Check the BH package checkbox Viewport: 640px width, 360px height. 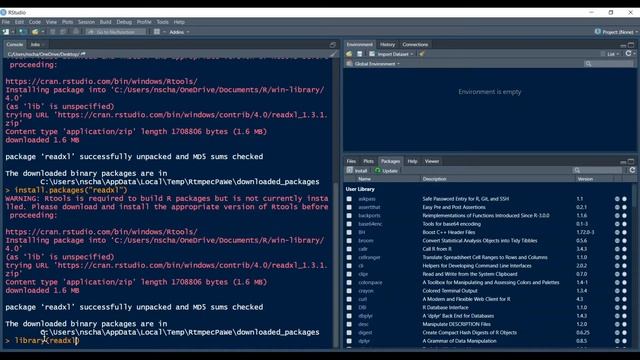[x=349, y=232]
